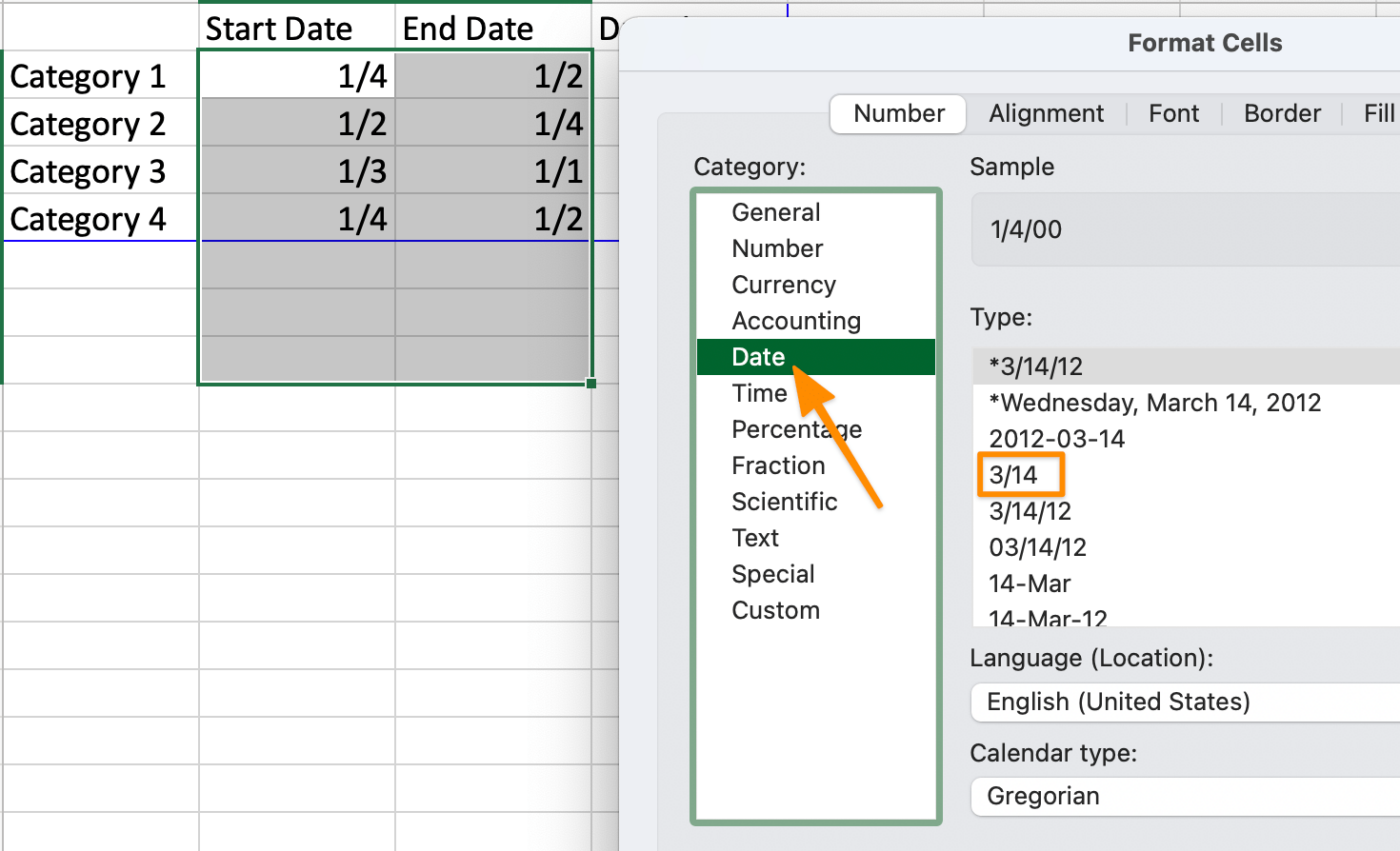This screenshot has height=851, width=1400.
Task: Open the Font tab
Action: [x=1174, y=114]
